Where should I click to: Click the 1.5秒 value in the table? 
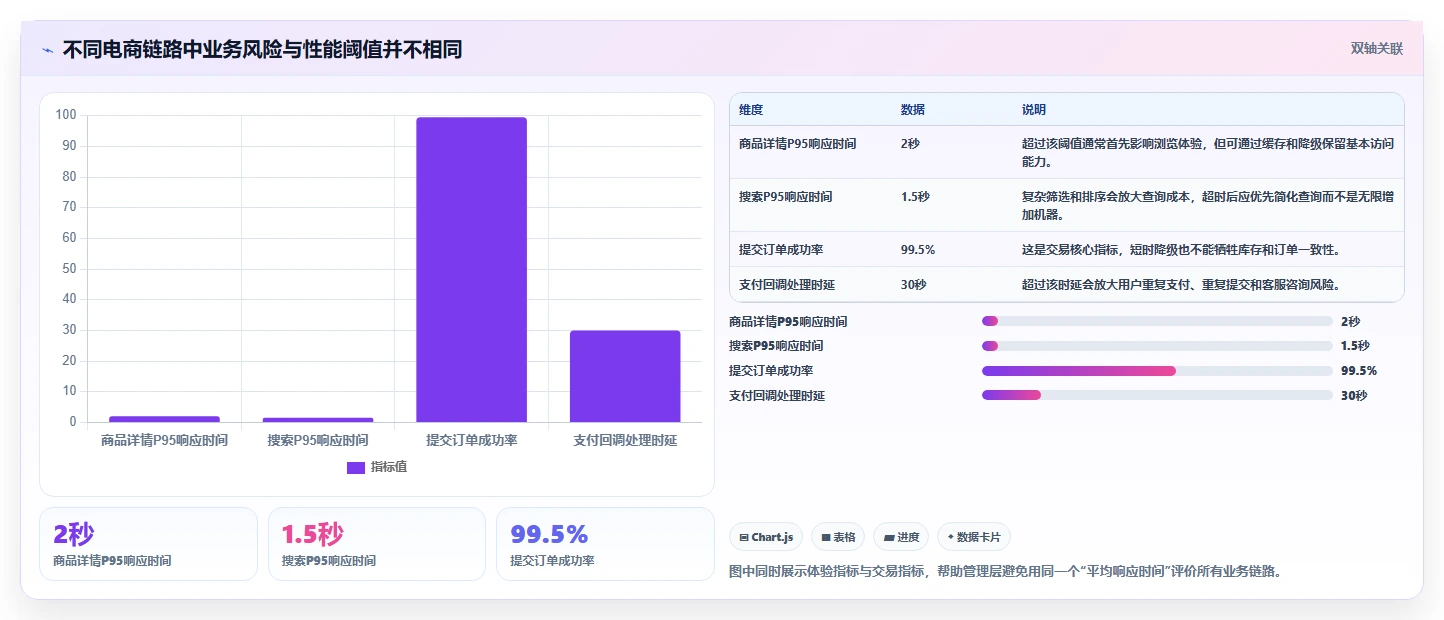[x=915, y=197]
